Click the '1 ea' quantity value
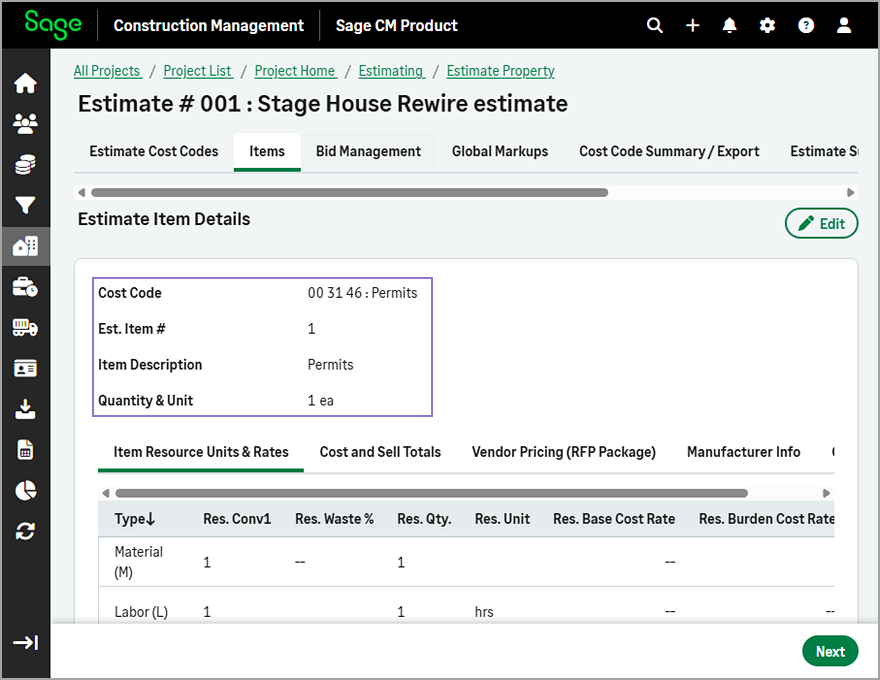880x680 pixels. click(x=320, y=401)
